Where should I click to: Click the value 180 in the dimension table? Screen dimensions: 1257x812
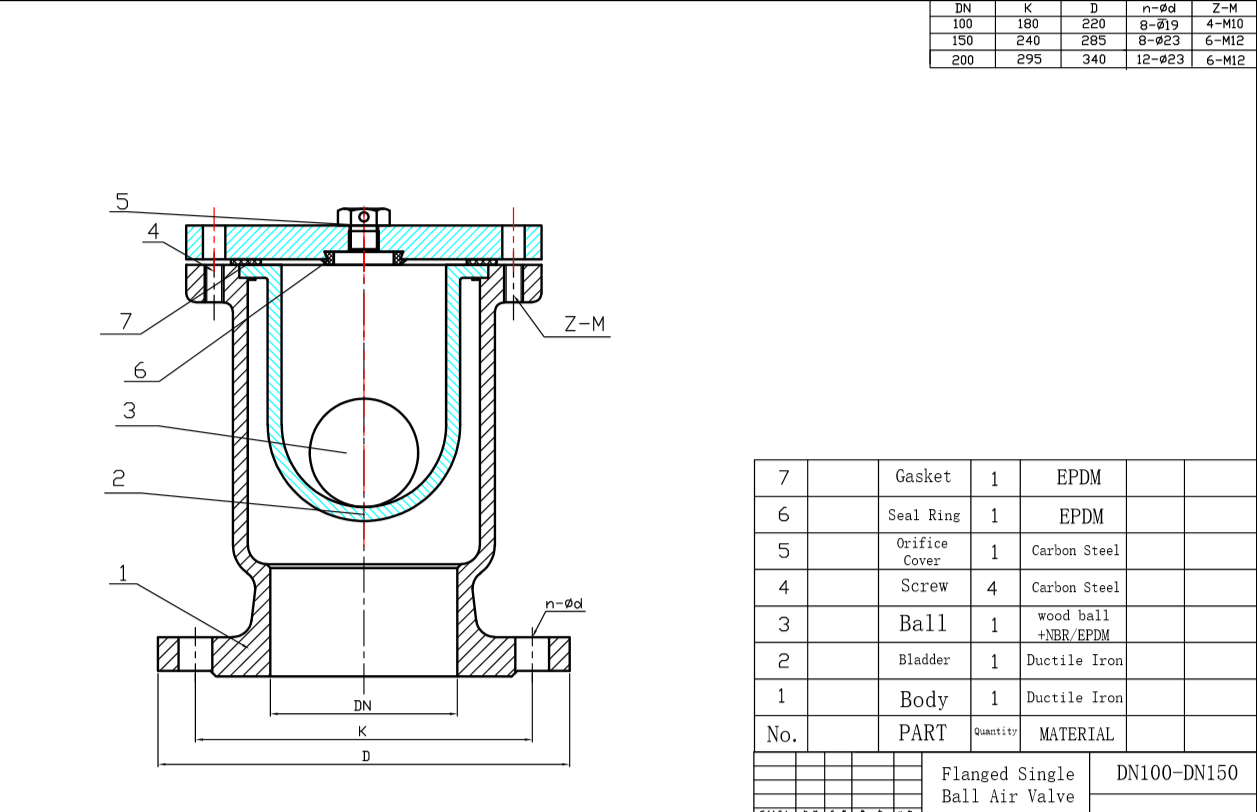point(1027,24)
